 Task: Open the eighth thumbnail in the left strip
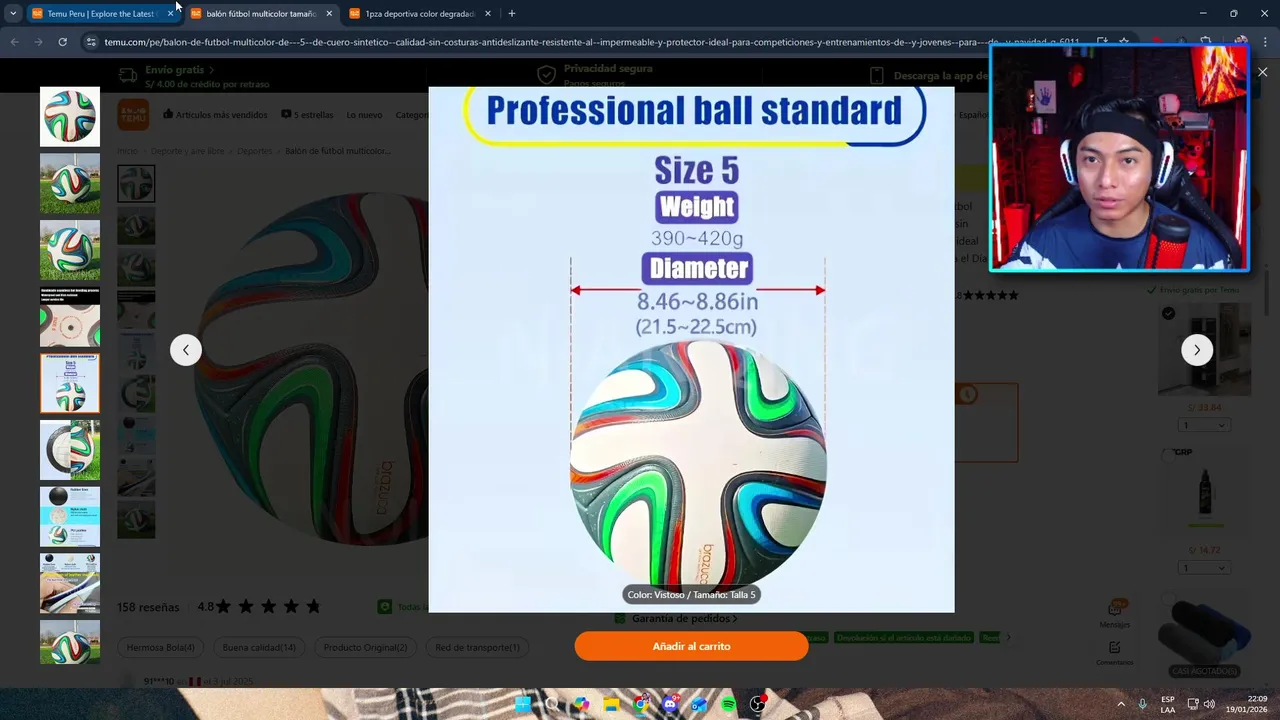[70, 583]
